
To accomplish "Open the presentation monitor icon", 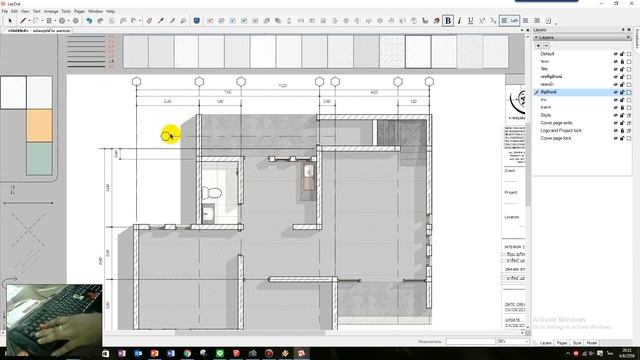I will (197, 20).
